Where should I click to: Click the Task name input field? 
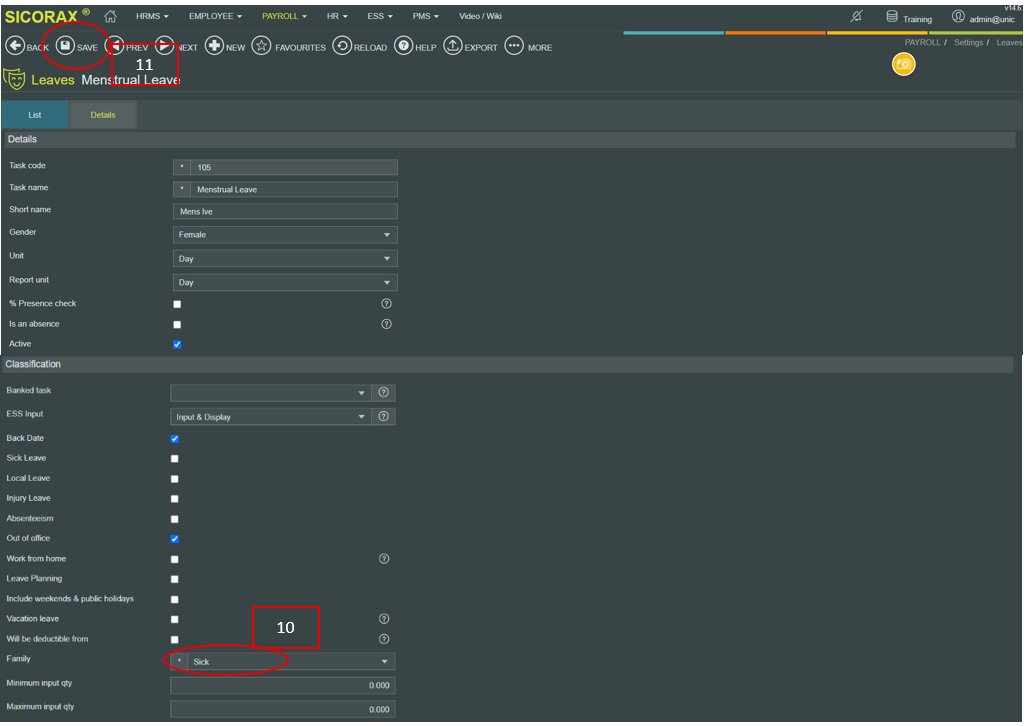(x=293, y=189)
